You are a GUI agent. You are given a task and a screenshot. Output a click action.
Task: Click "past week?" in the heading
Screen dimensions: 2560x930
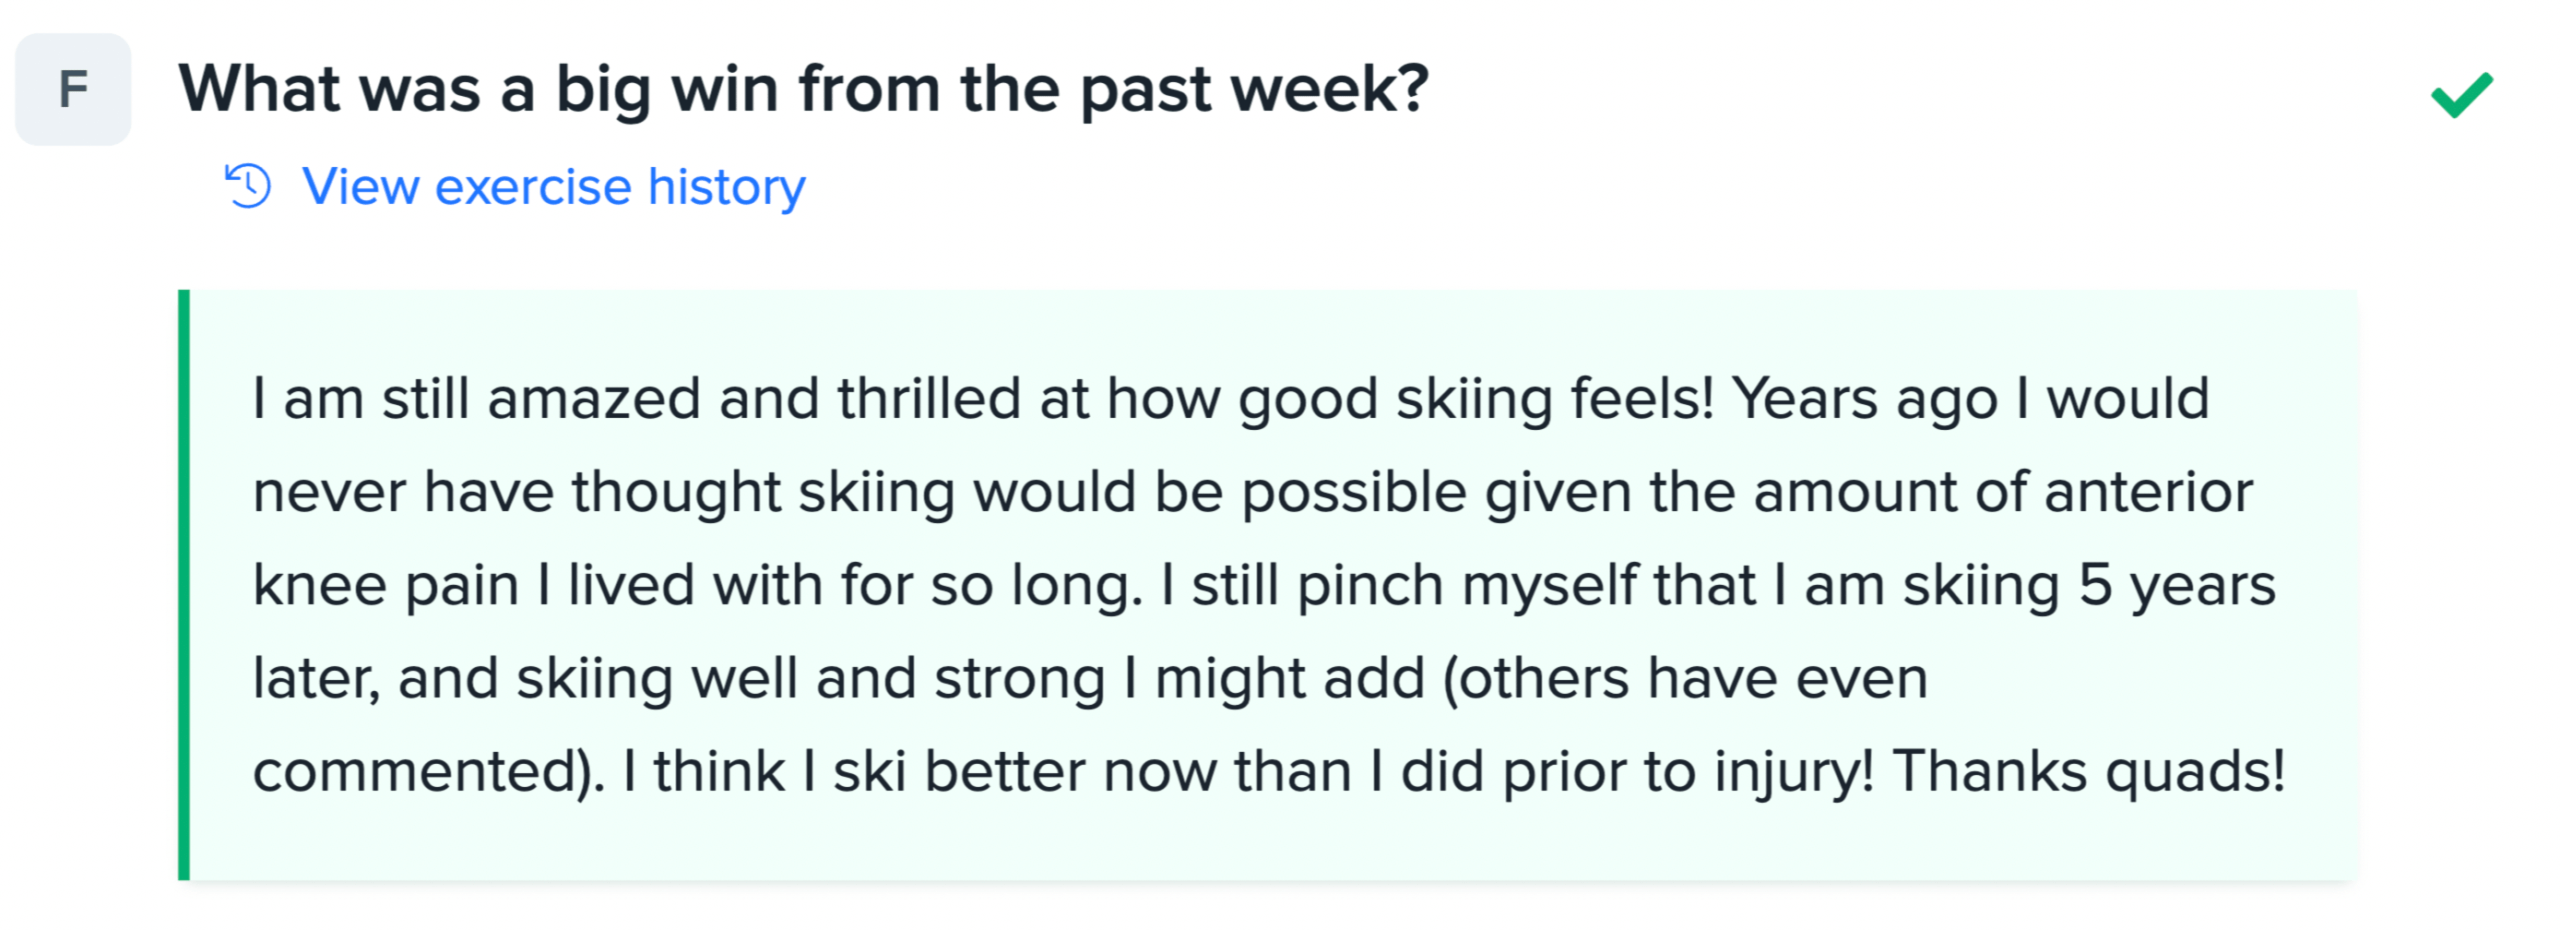(1254, 89)
